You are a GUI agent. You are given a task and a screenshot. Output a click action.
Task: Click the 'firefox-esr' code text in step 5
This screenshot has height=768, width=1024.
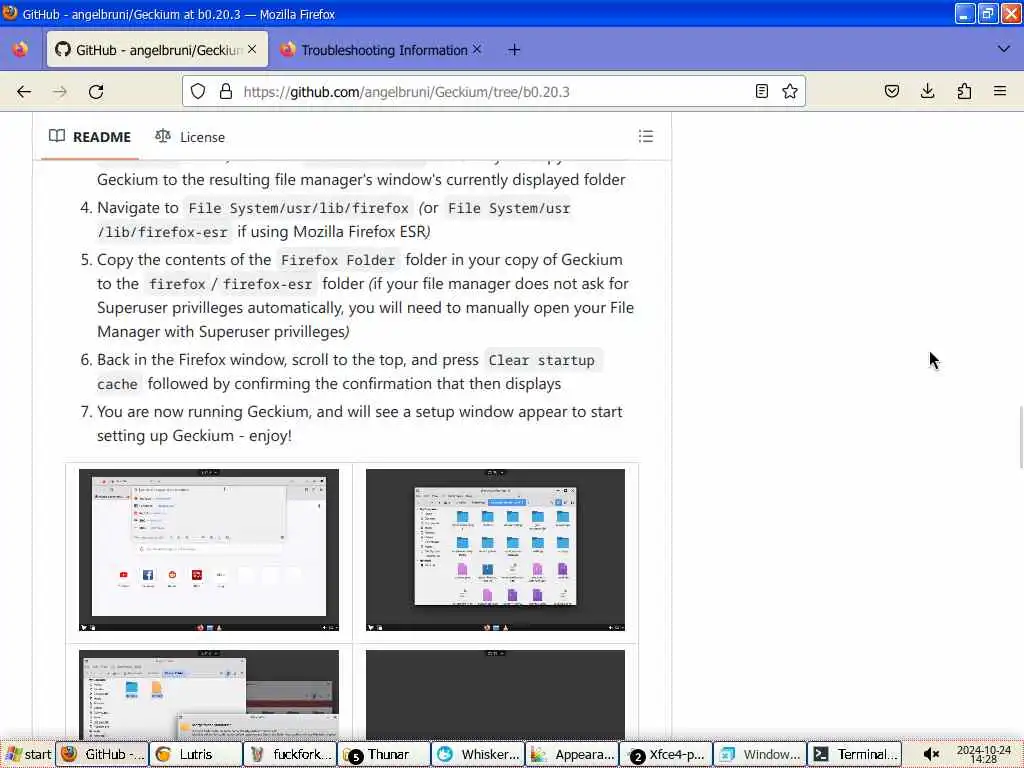(x=268, y=284)
